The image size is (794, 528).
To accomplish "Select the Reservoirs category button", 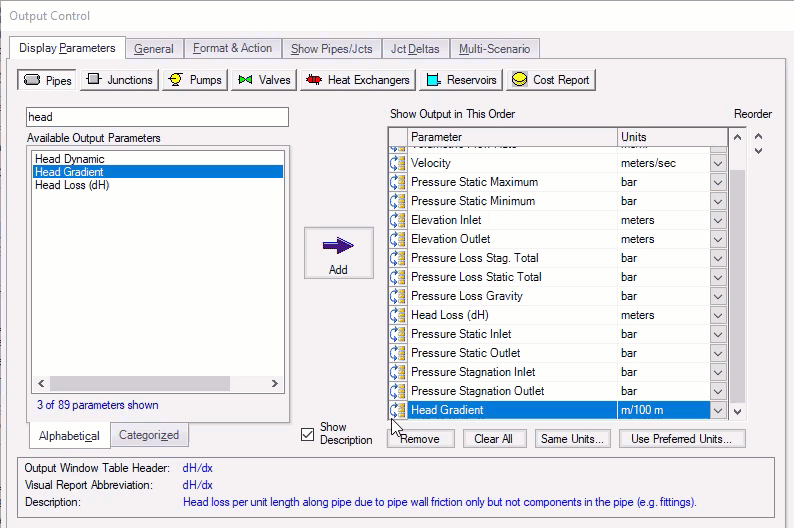I will pos(461,80).
